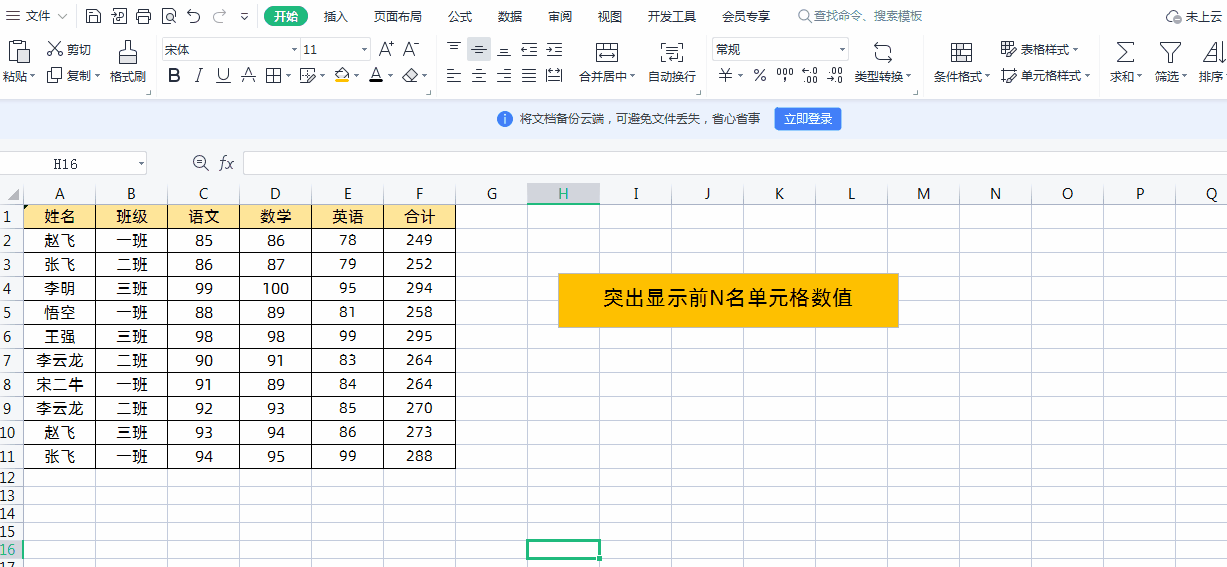Click the distributed alignment icon

coord(554,75)
